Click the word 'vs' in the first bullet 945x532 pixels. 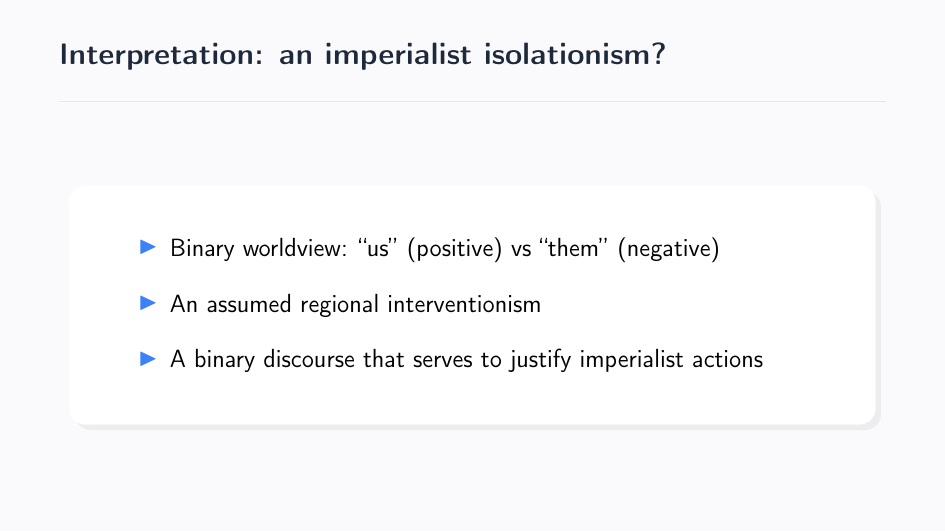[521, 248]
